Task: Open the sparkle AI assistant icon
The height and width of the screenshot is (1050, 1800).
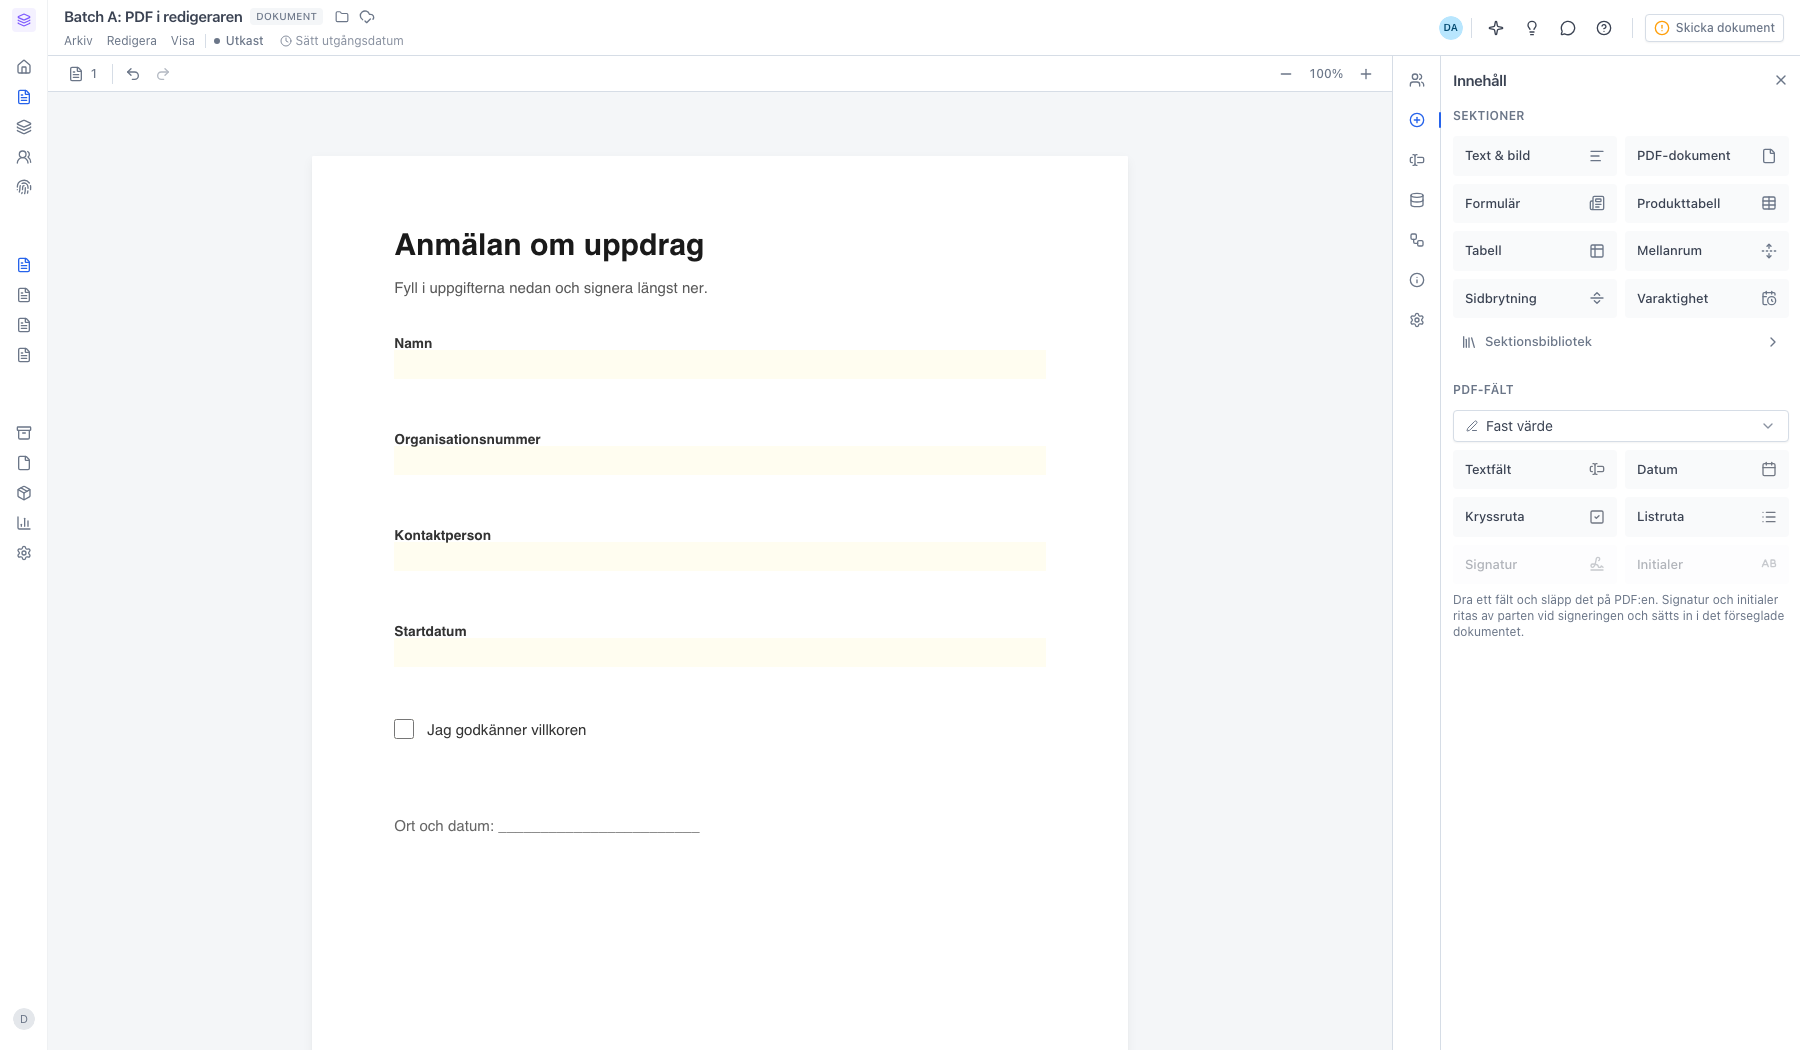Action: pos(1496,28)
